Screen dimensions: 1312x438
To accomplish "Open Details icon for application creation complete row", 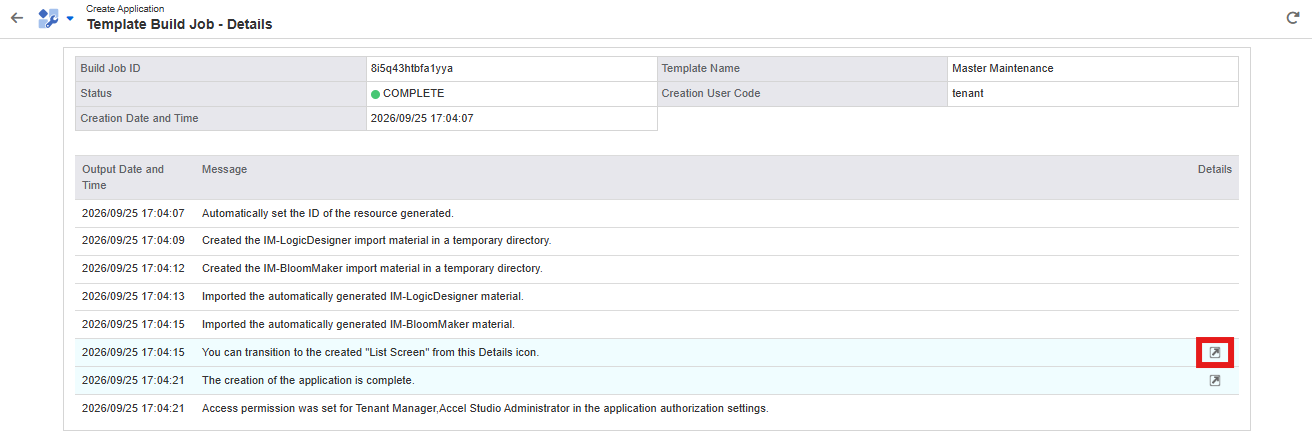I will pyautogui.click(x=1215, y=381).
